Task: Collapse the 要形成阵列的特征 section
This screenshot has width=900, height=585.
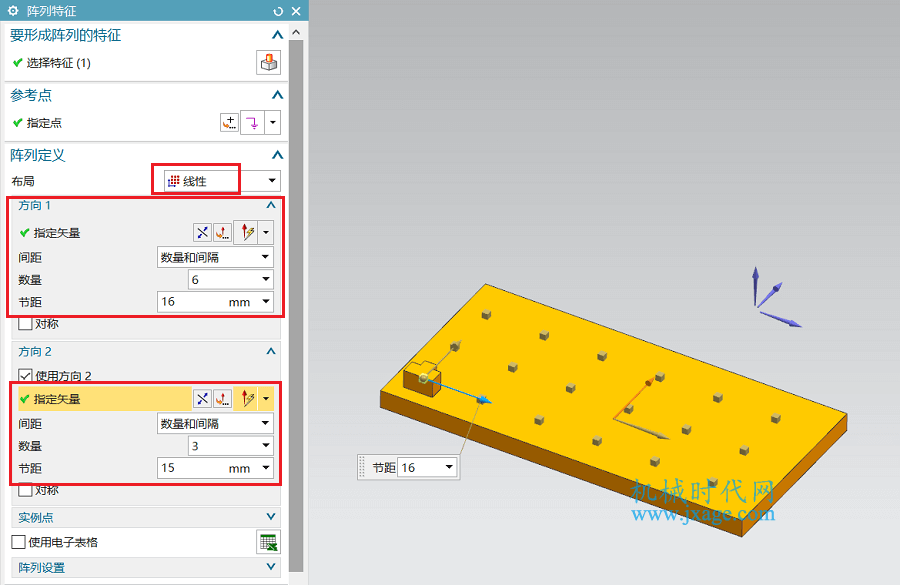Action: 277,35
